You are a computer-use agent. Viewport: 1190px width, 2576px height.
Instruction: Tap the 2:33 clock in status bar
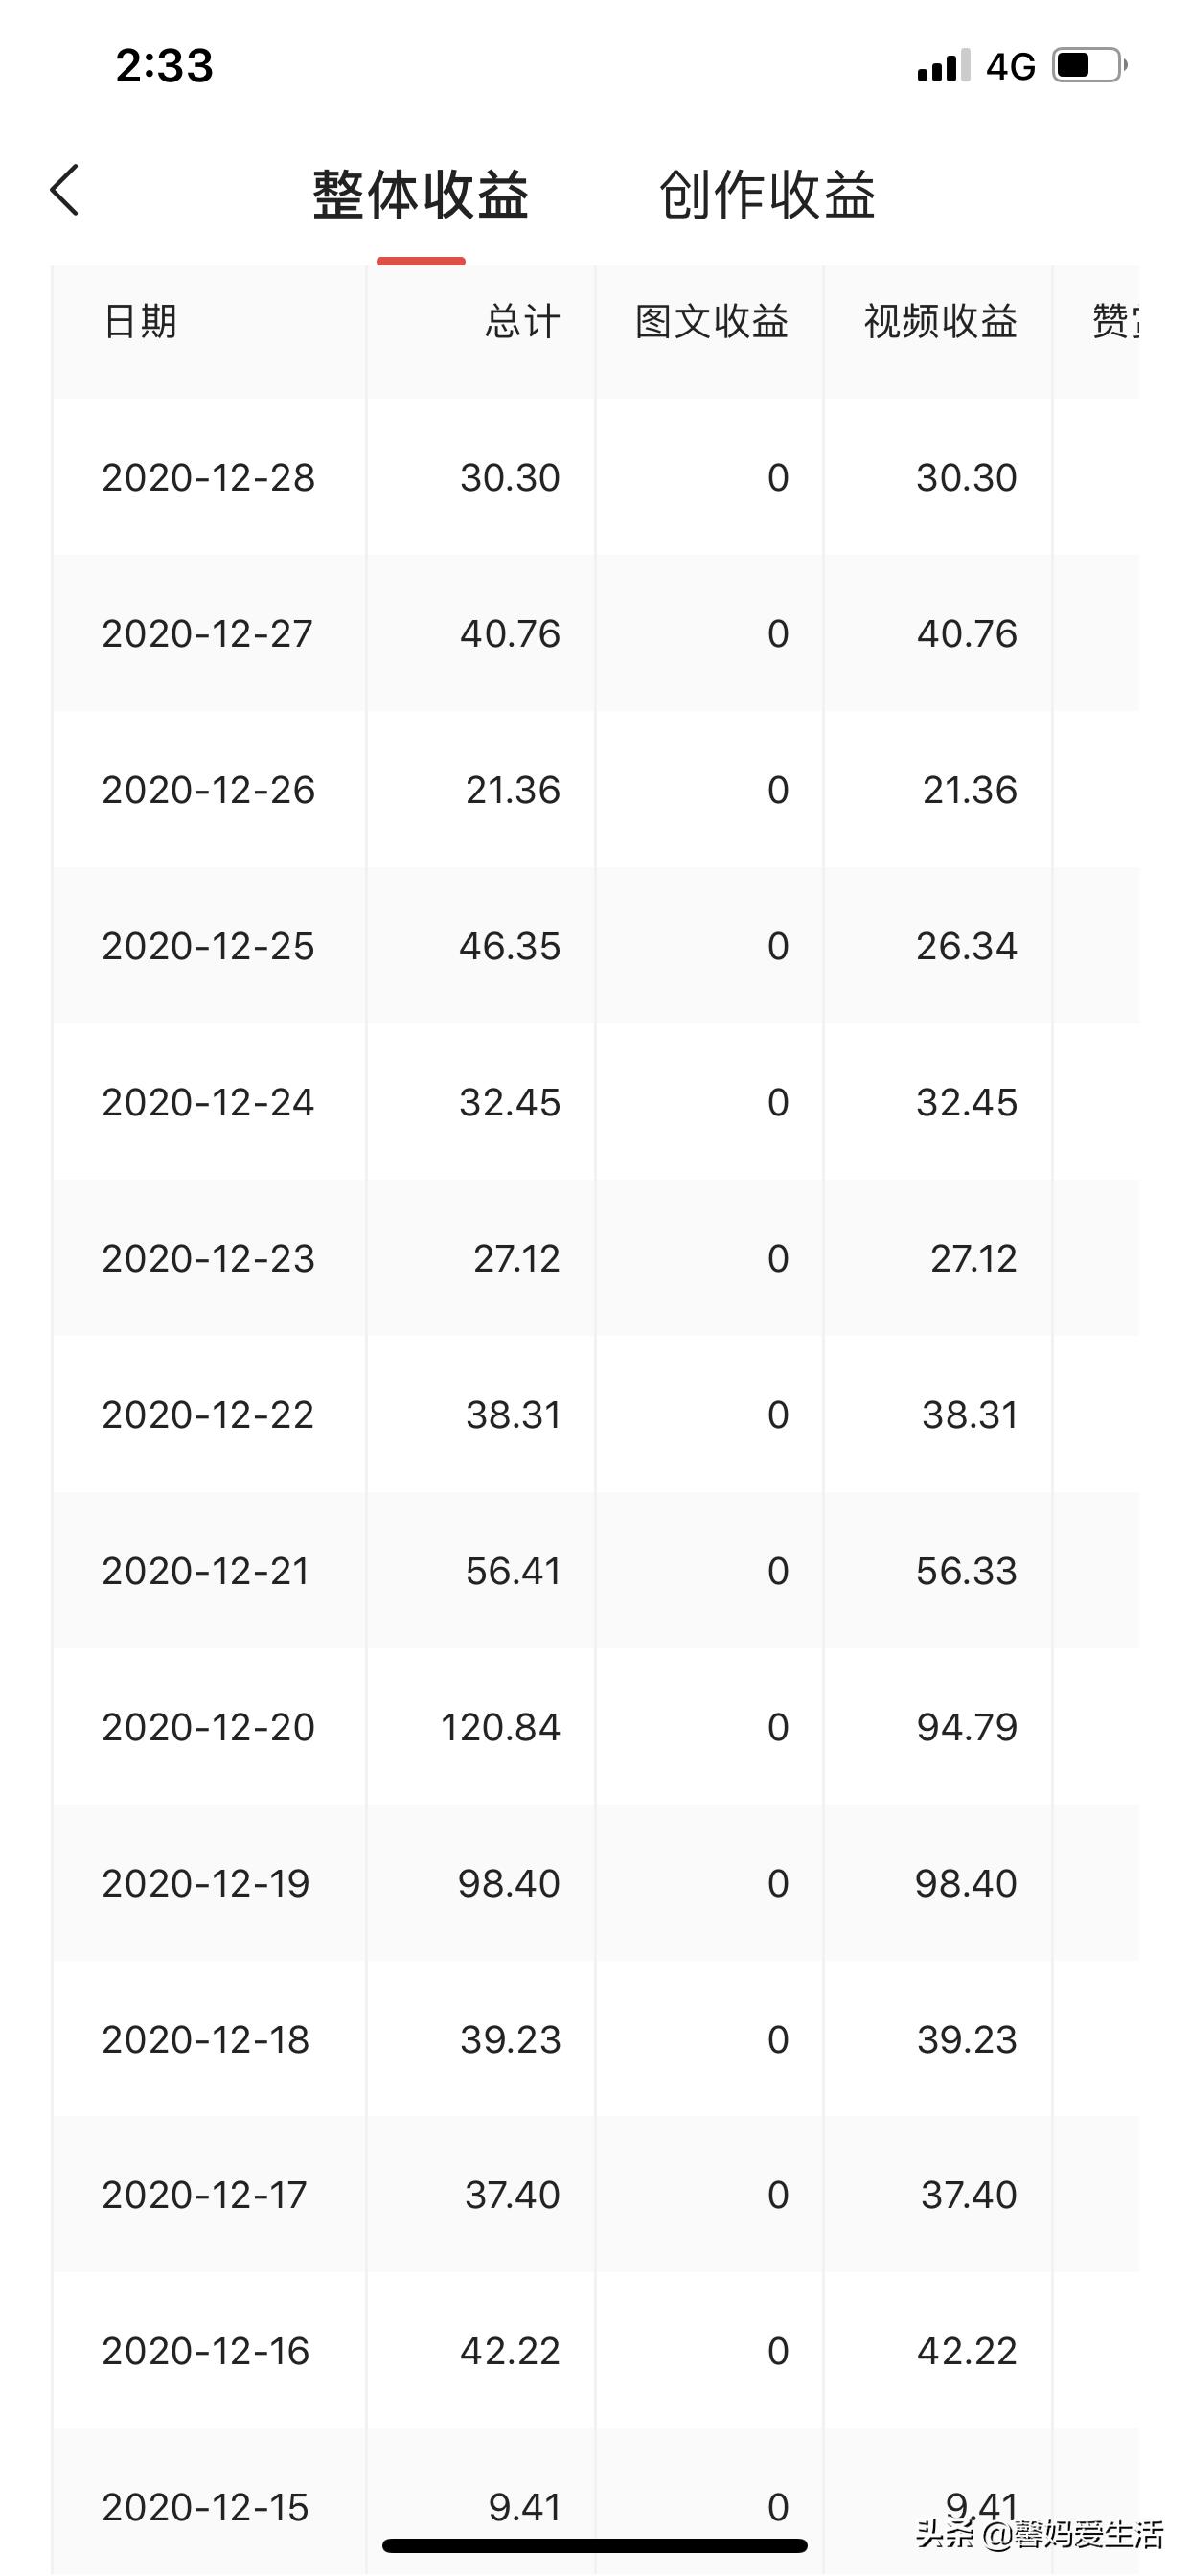pos(165,66)
